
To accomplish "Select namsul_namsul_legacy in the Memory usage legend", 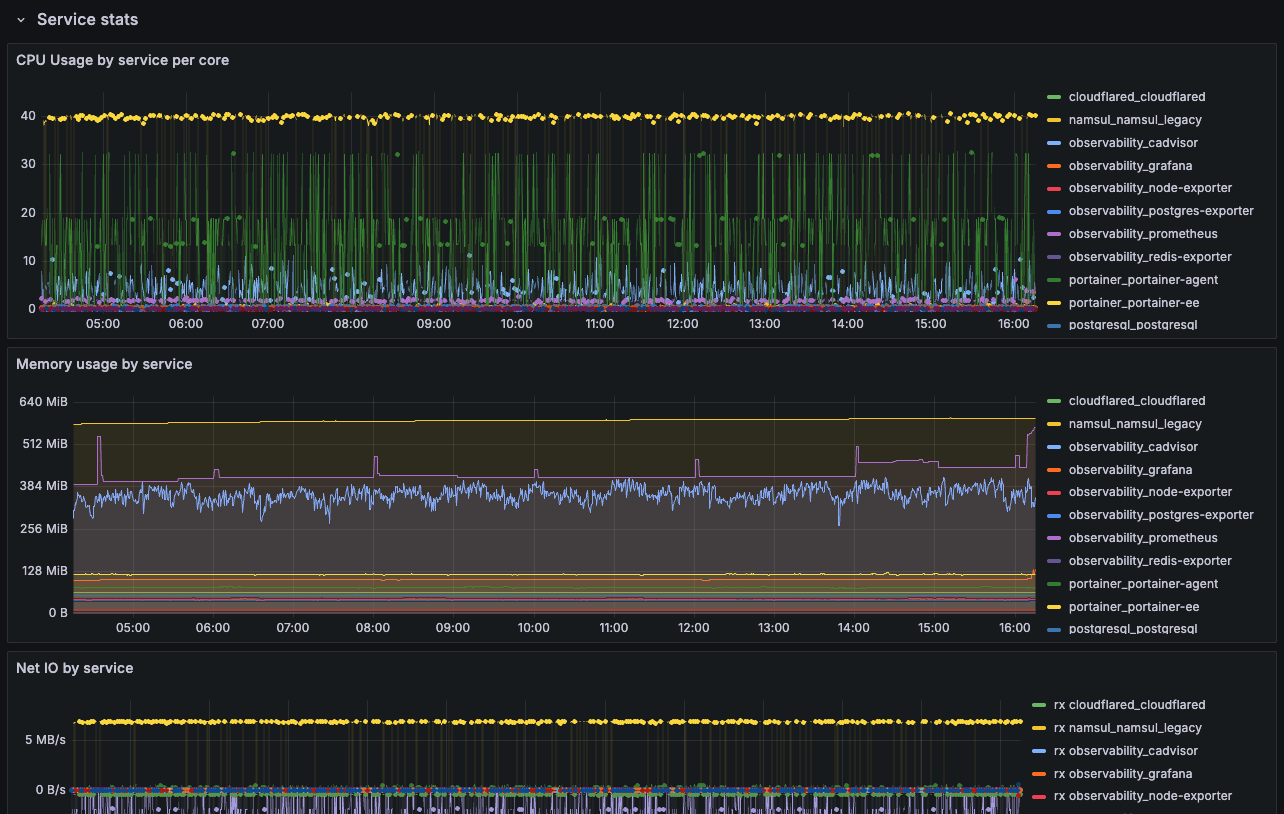I will coord(1135,424).
